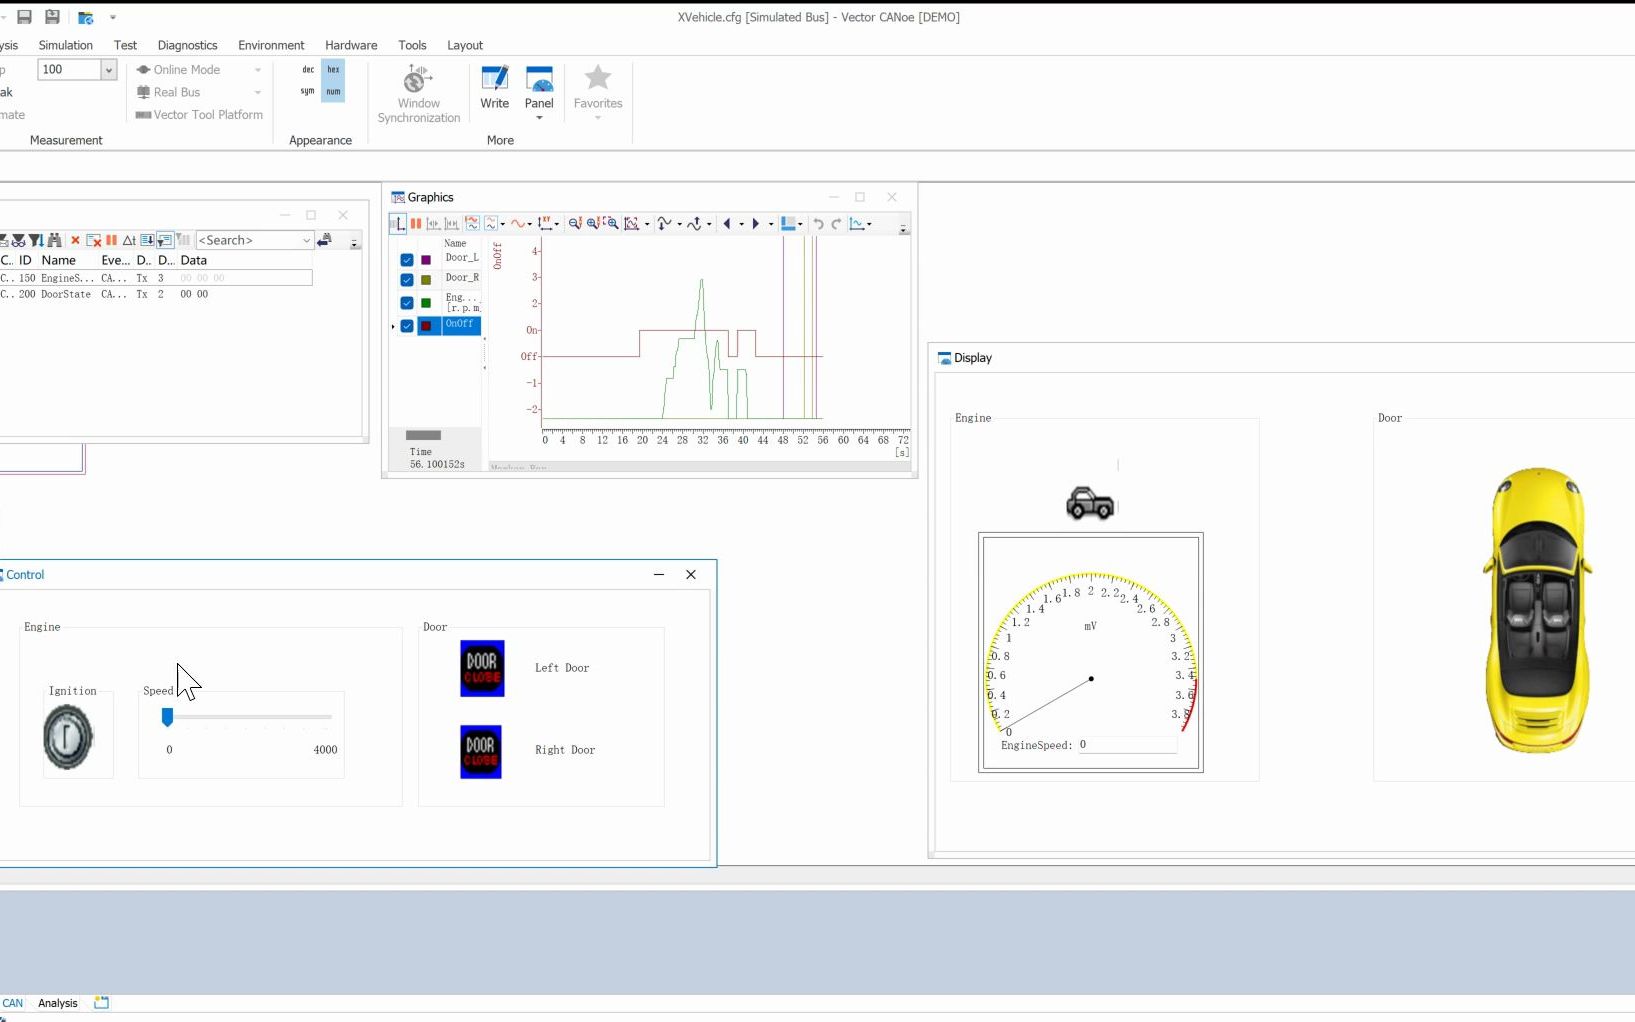Image resolution: width=1635 pixels, height=1022 pixels.
Task: Open the Layout ribbon tab
Action: click(x=465, y=45)
